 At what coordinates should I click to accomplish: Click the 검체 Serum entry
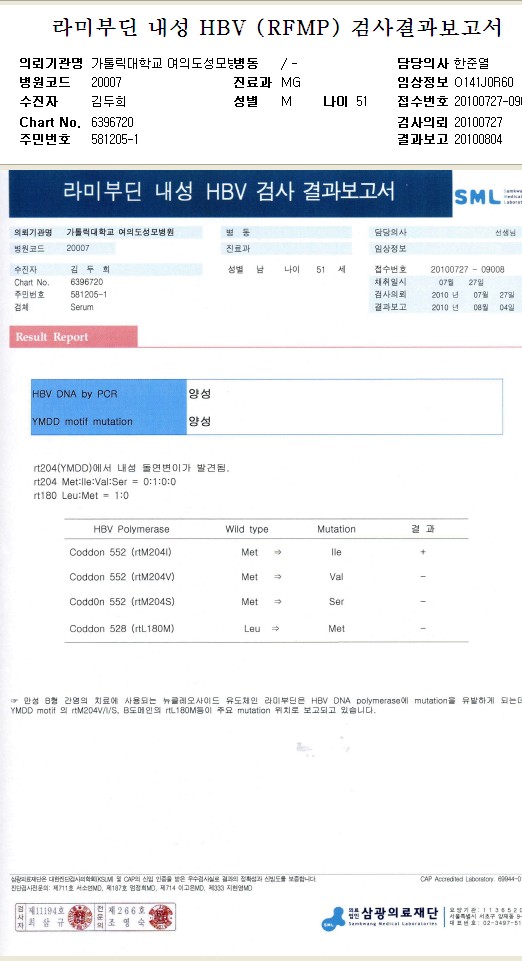54,307
